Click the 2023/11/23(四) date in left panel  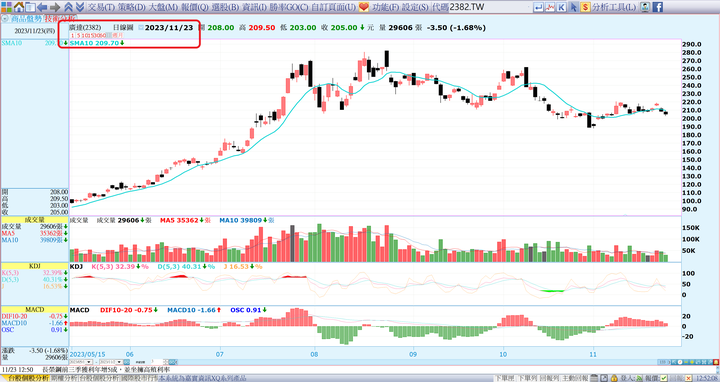pos(35,31)
